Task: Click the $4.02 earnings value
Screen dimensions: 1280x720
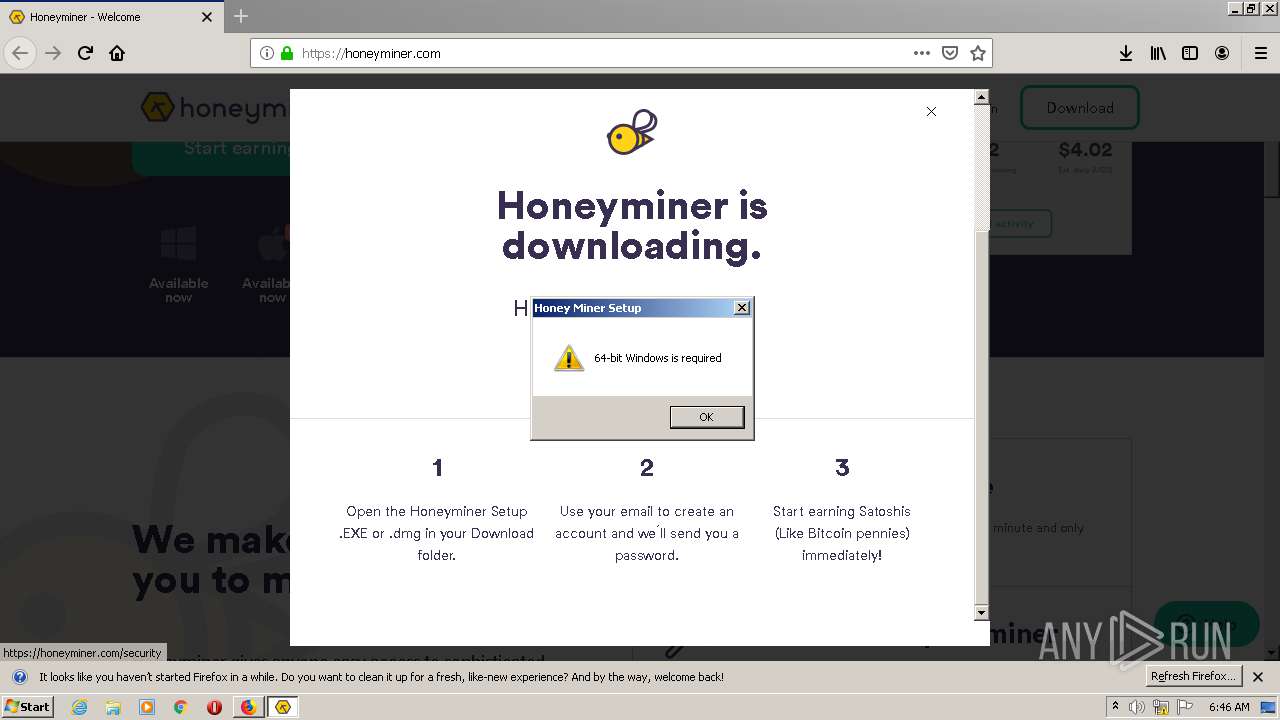Action: 1085,149
